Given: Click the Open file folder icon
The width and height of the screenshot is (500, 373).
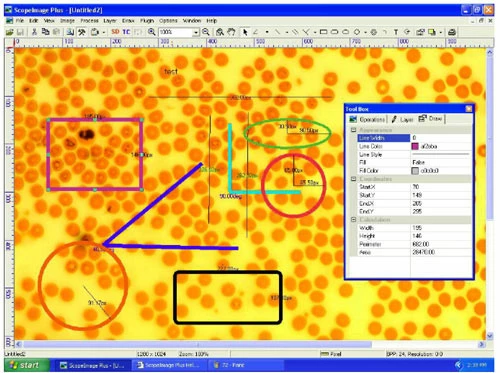Looking at the screenshot, I should [x=10, y=32].
